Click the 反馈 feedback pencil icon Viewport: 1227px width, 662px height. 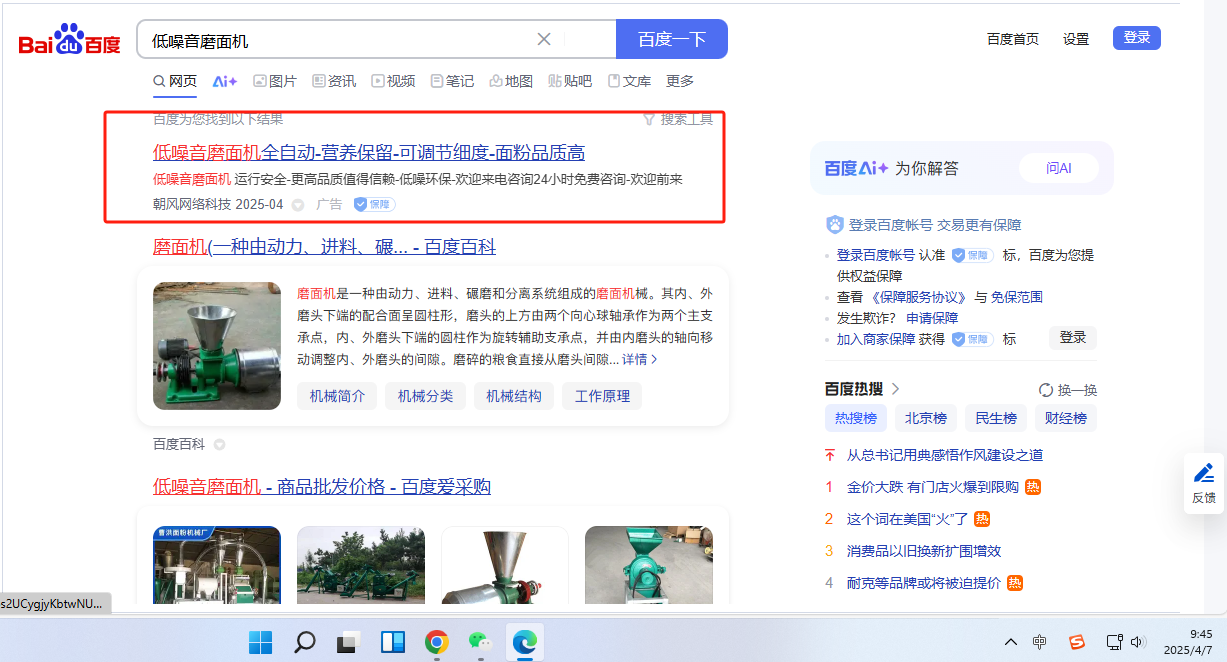(1204, 472)
